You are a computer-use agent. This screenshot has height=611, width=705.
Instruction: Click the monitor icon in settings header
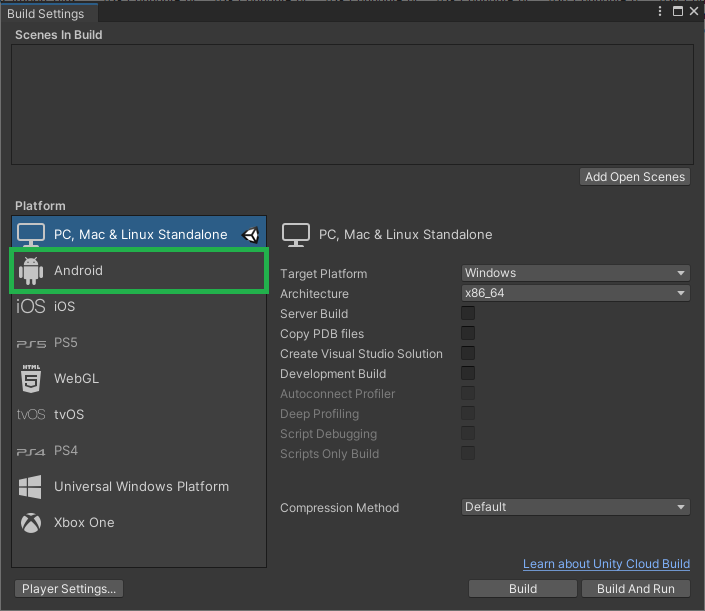click(295, 235)
